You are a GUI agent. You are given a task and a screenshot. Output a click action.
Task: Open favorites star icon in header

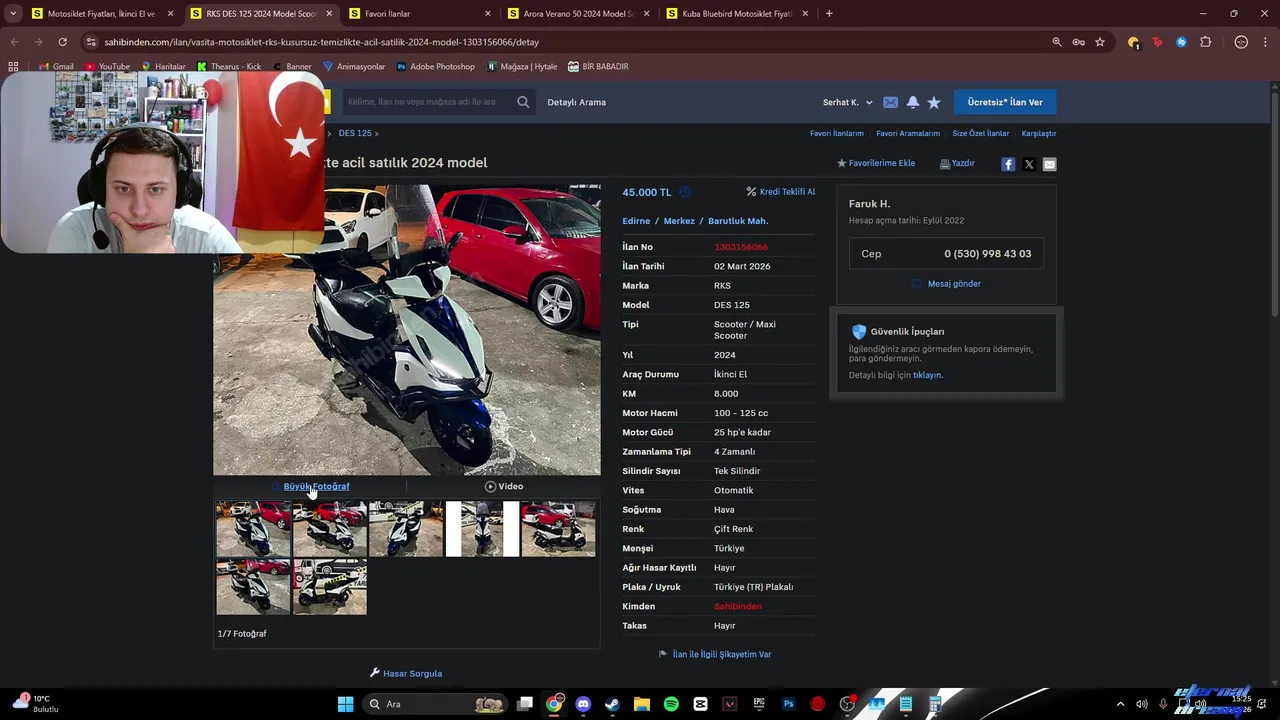click(934, 102)
